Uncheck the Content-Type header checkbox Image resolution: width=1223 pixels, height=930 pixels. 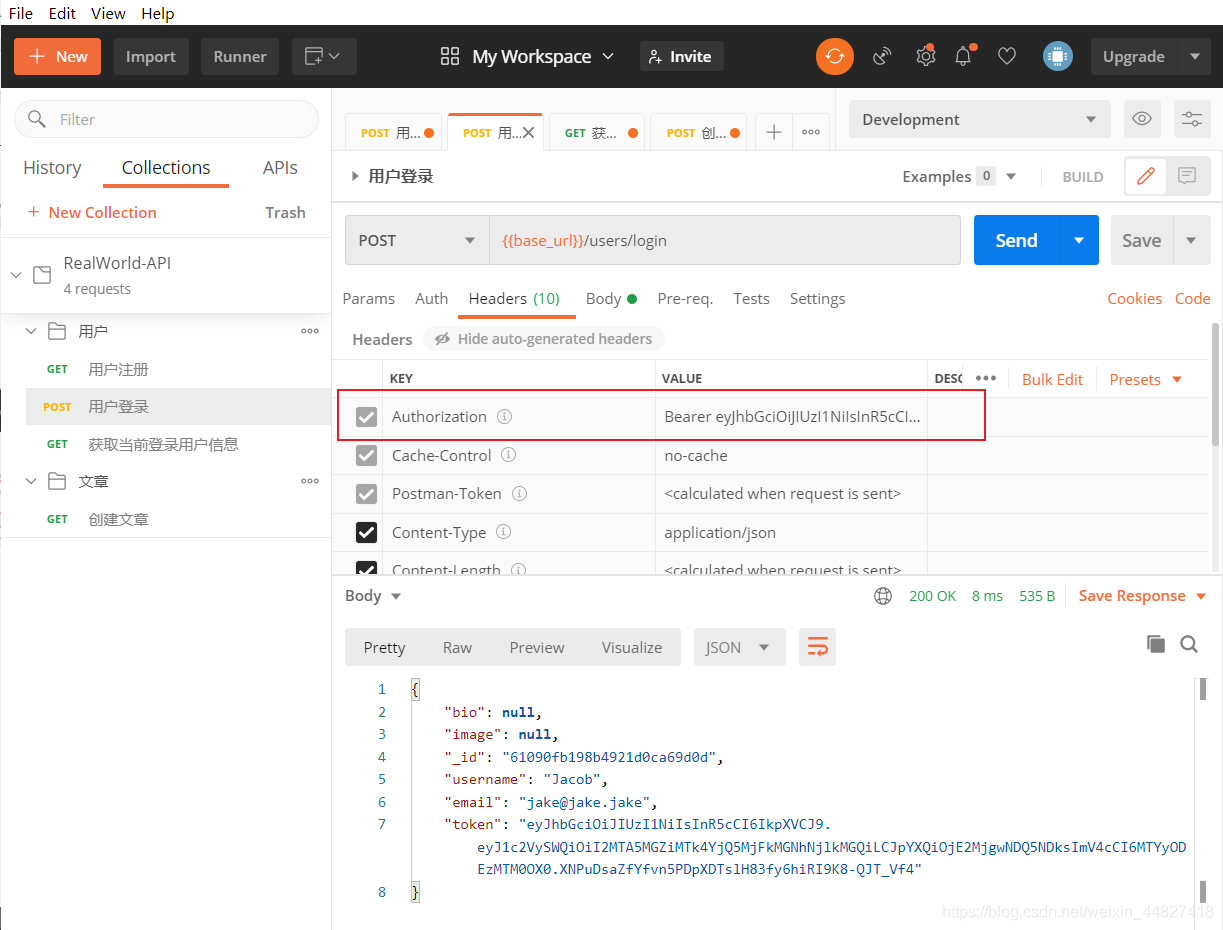[367, 533]
